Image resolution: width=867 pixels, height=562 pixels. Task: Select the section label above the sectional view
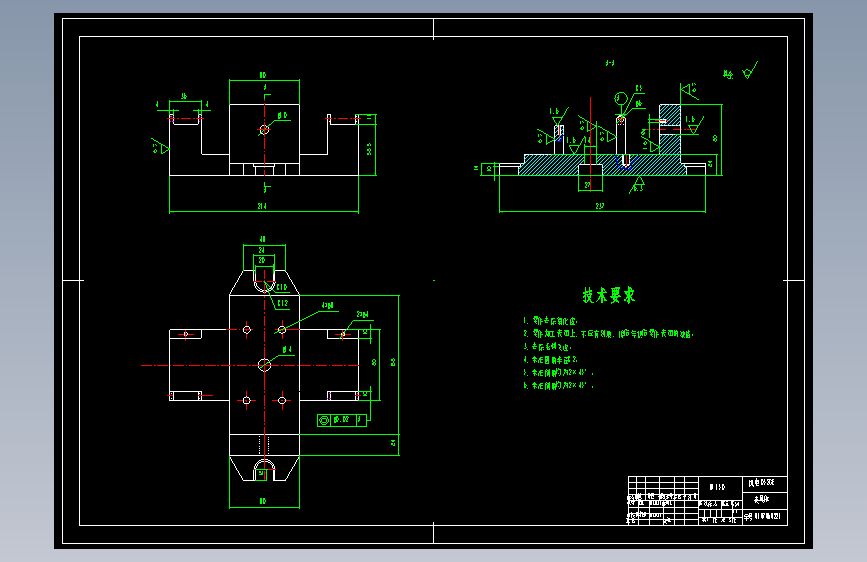[x=610, y=63]
